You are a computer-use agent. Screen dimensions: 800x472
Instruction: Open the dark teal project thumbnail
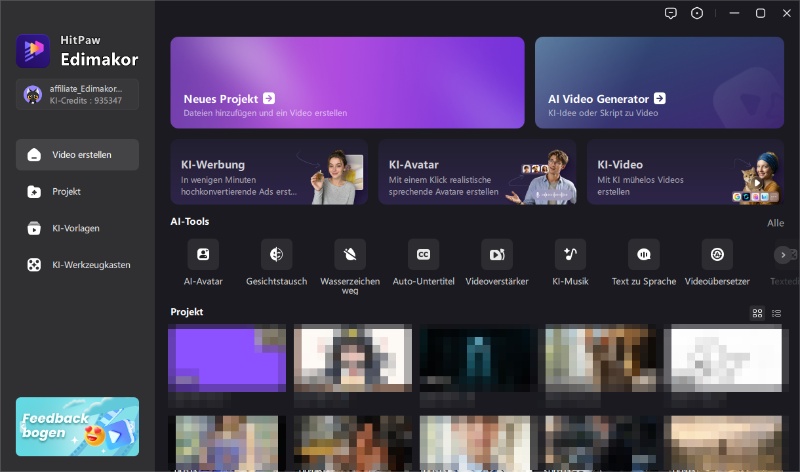click(x=478, y=359)
